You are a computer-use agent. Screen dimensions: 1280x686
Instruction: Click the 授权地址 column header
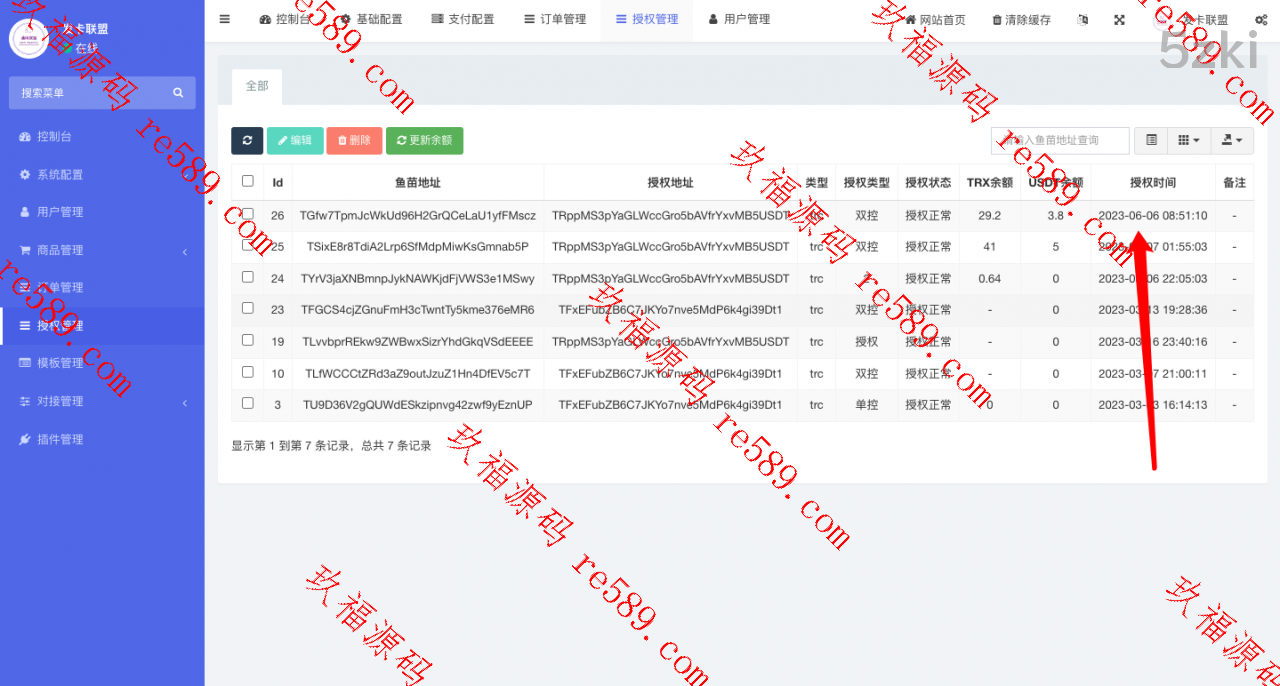point(670,183)
